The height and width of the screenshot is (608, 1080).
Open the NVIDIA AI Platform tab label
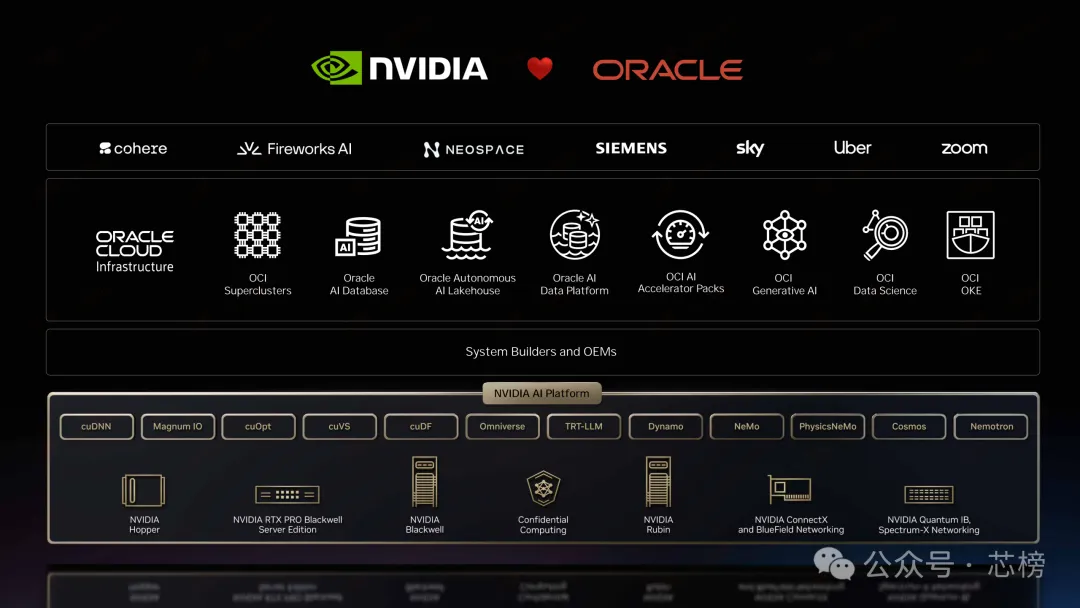tap(541, 393)
